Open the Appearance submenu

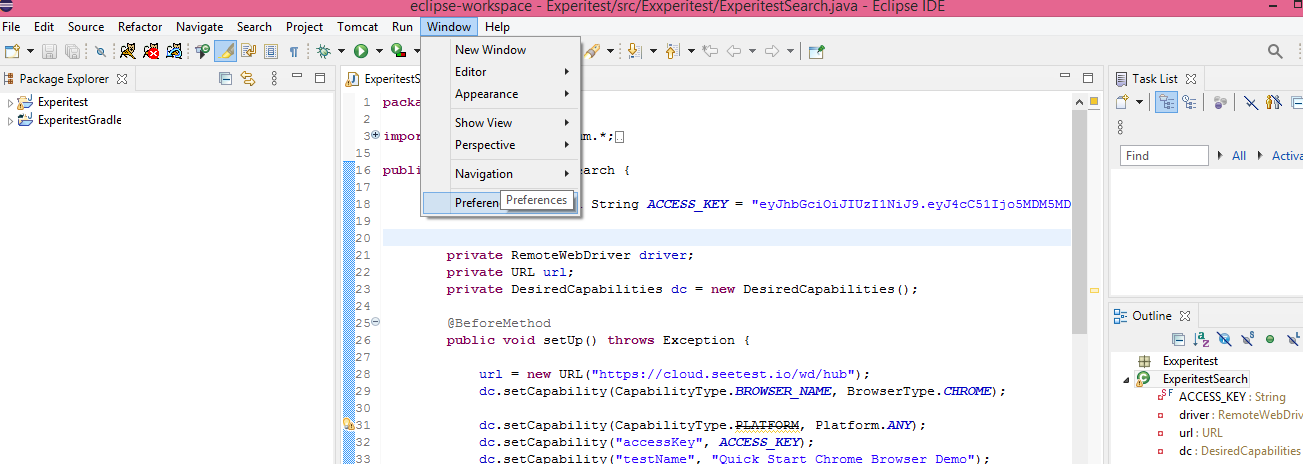pos(501,94)
